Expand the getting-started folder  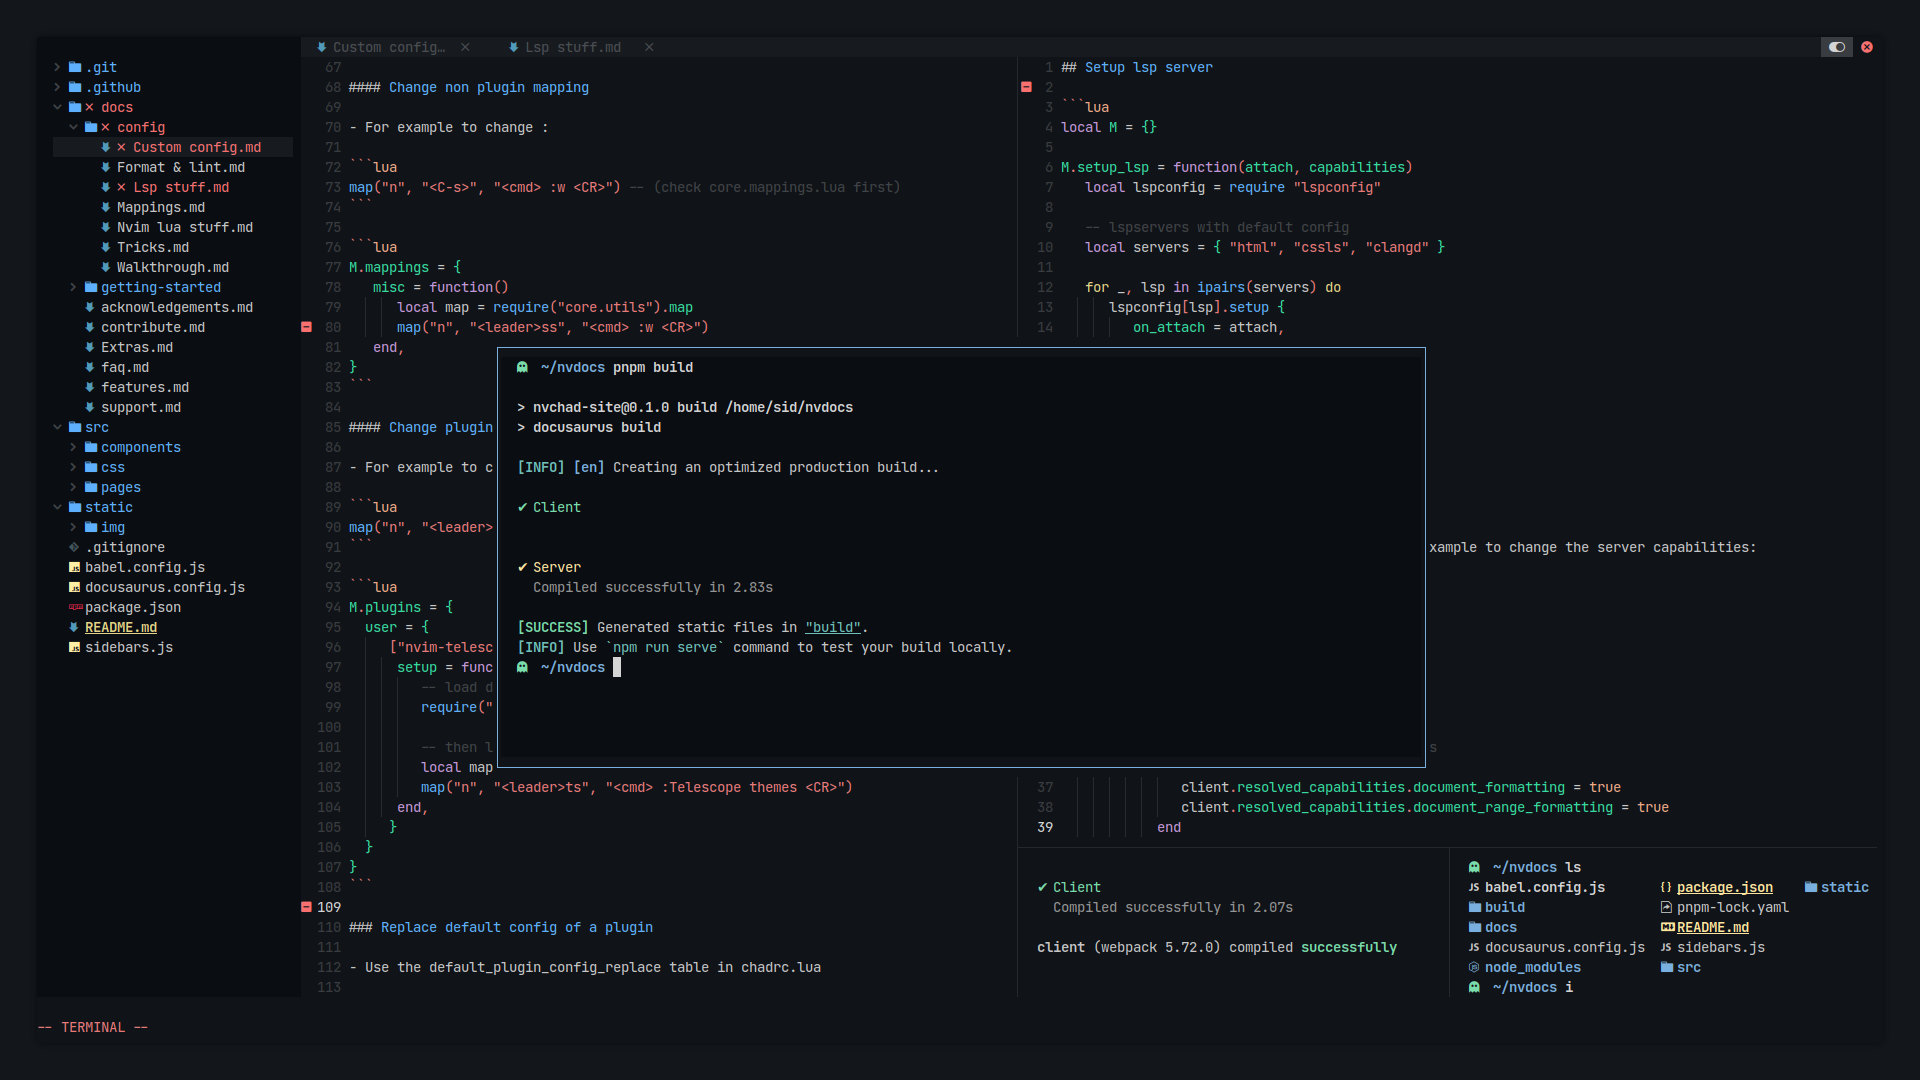[73, 287]
